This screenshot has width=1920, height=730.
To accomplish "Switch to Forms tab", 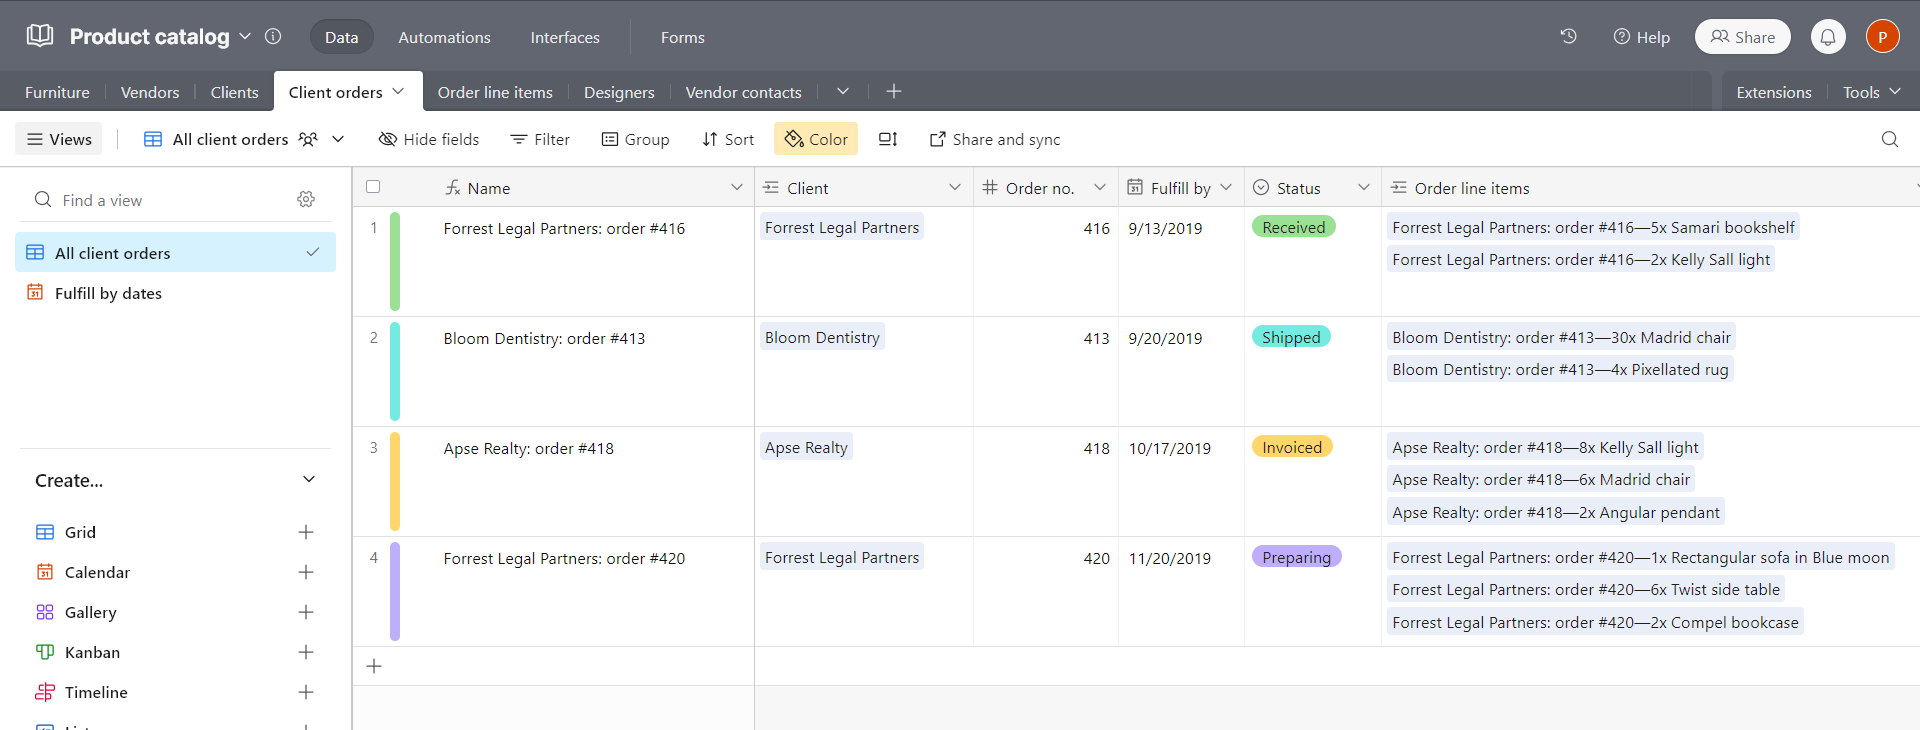I will 683,37.
